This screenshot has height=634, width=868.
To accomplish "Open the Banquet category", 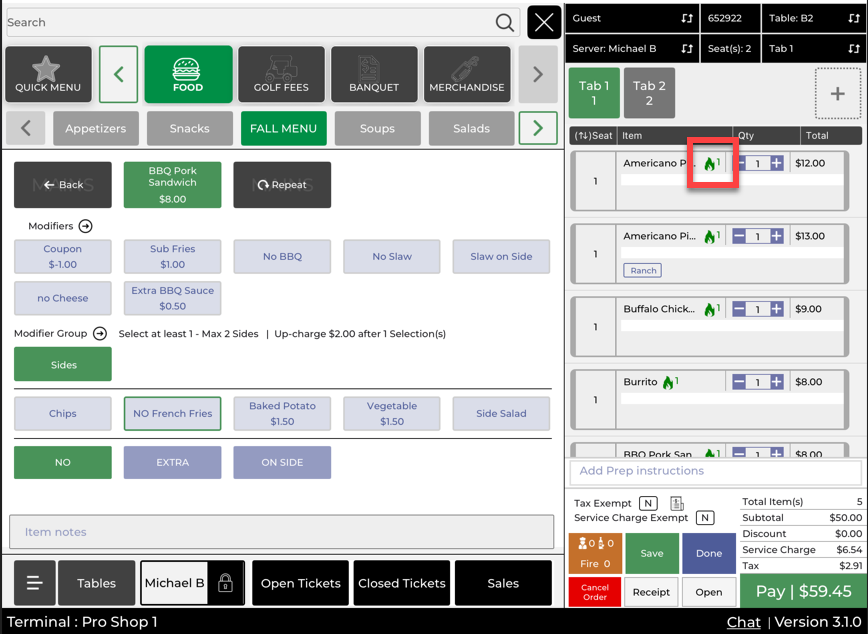I will tap(374, 75).
